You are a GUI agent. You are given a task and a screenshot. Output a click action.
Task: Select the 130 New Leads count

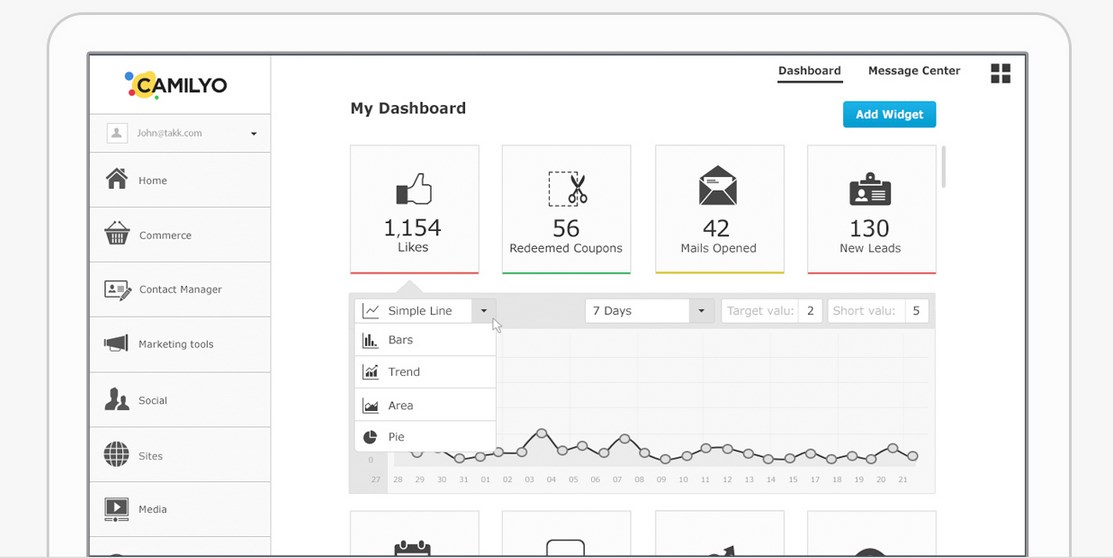869,229
